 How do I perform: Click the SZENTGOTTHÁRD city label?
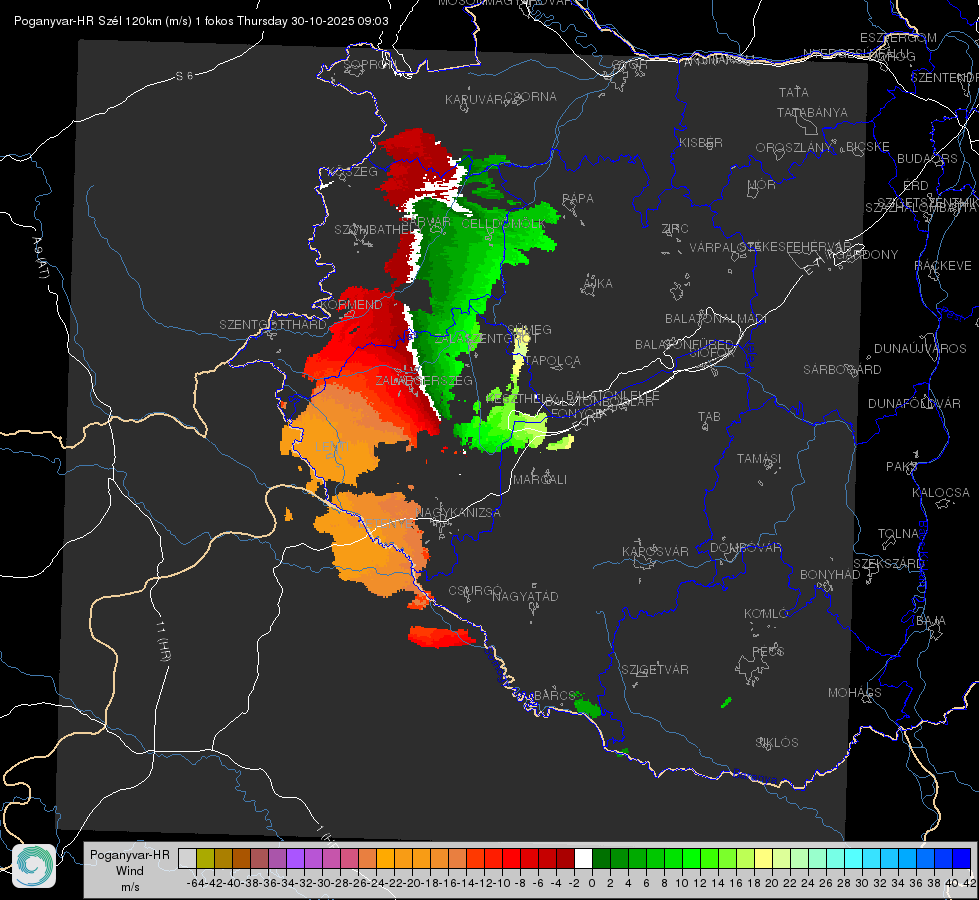[273, 325]
